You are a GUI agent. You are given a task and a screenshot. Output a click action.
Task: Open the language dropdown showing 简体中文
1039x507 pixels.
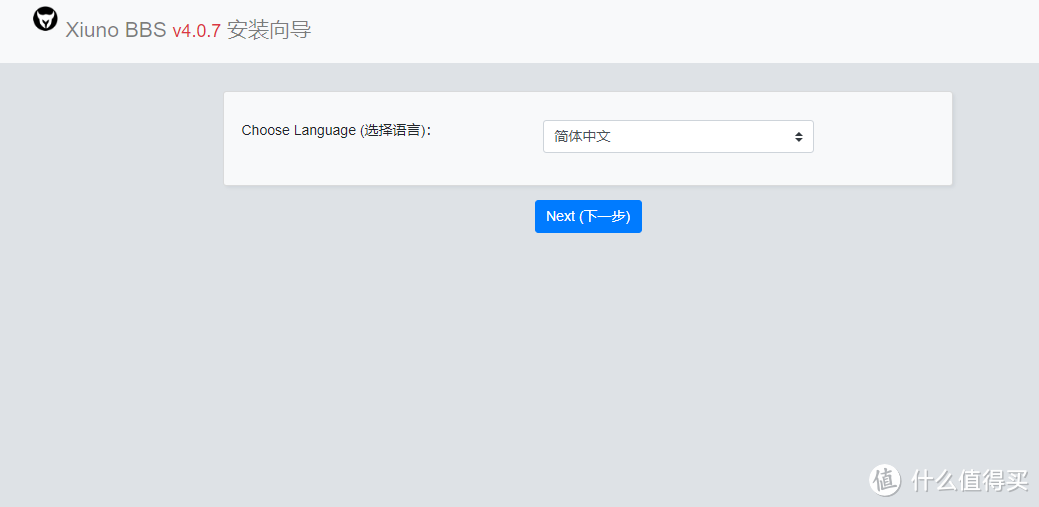click(678, 137)
